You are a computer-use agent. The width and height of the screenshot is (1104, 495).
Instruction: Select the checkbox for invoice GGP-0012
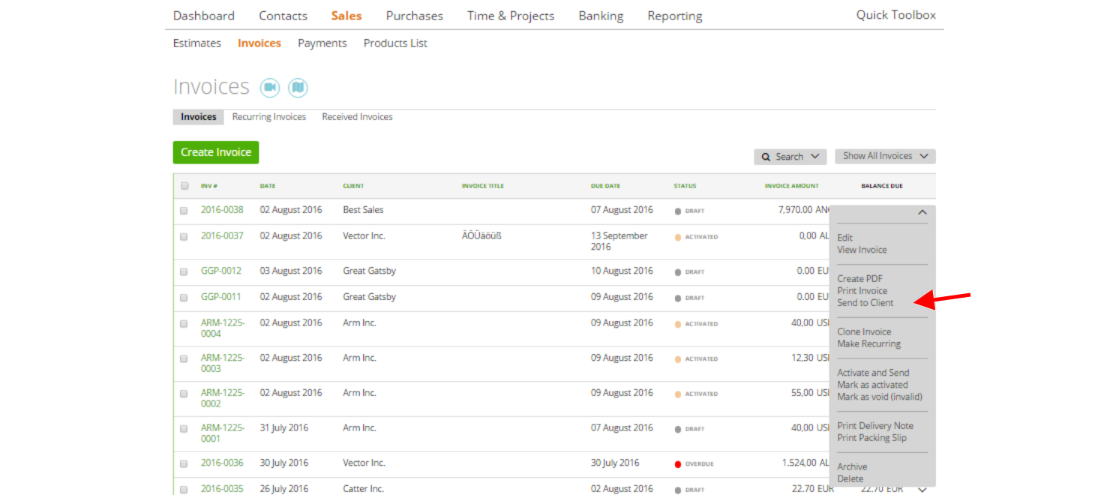pyautogui.click(x=184, y=271)
